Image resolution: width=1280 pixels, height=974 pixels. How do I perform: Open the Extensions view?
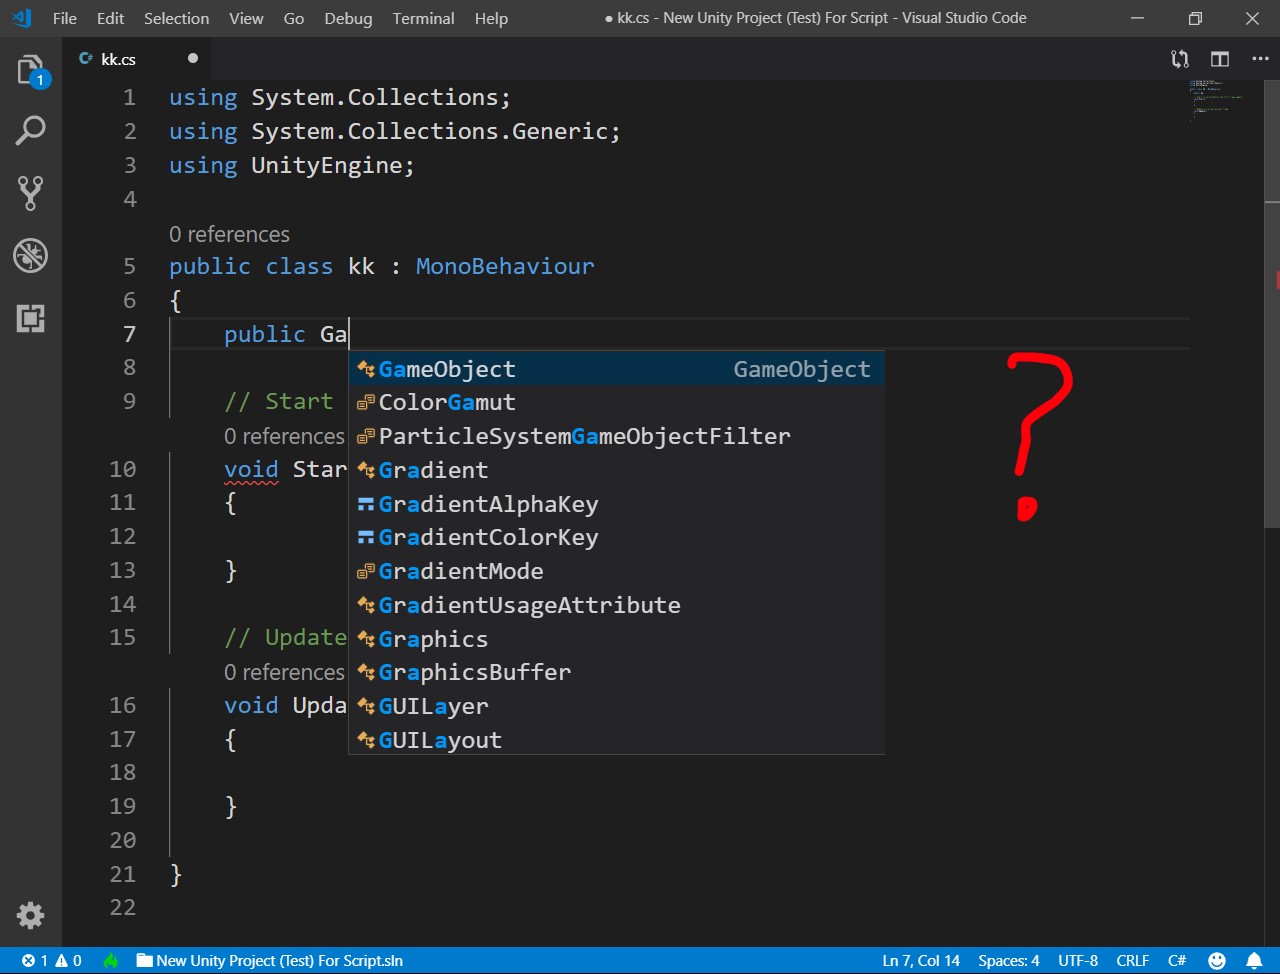31,318
